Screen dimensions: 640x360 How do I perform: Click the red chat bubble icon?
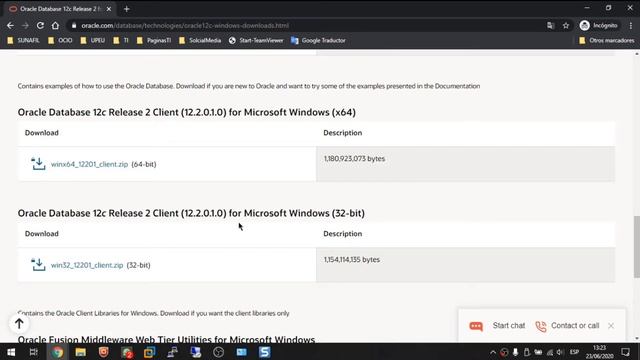click(x=476, y=326)
